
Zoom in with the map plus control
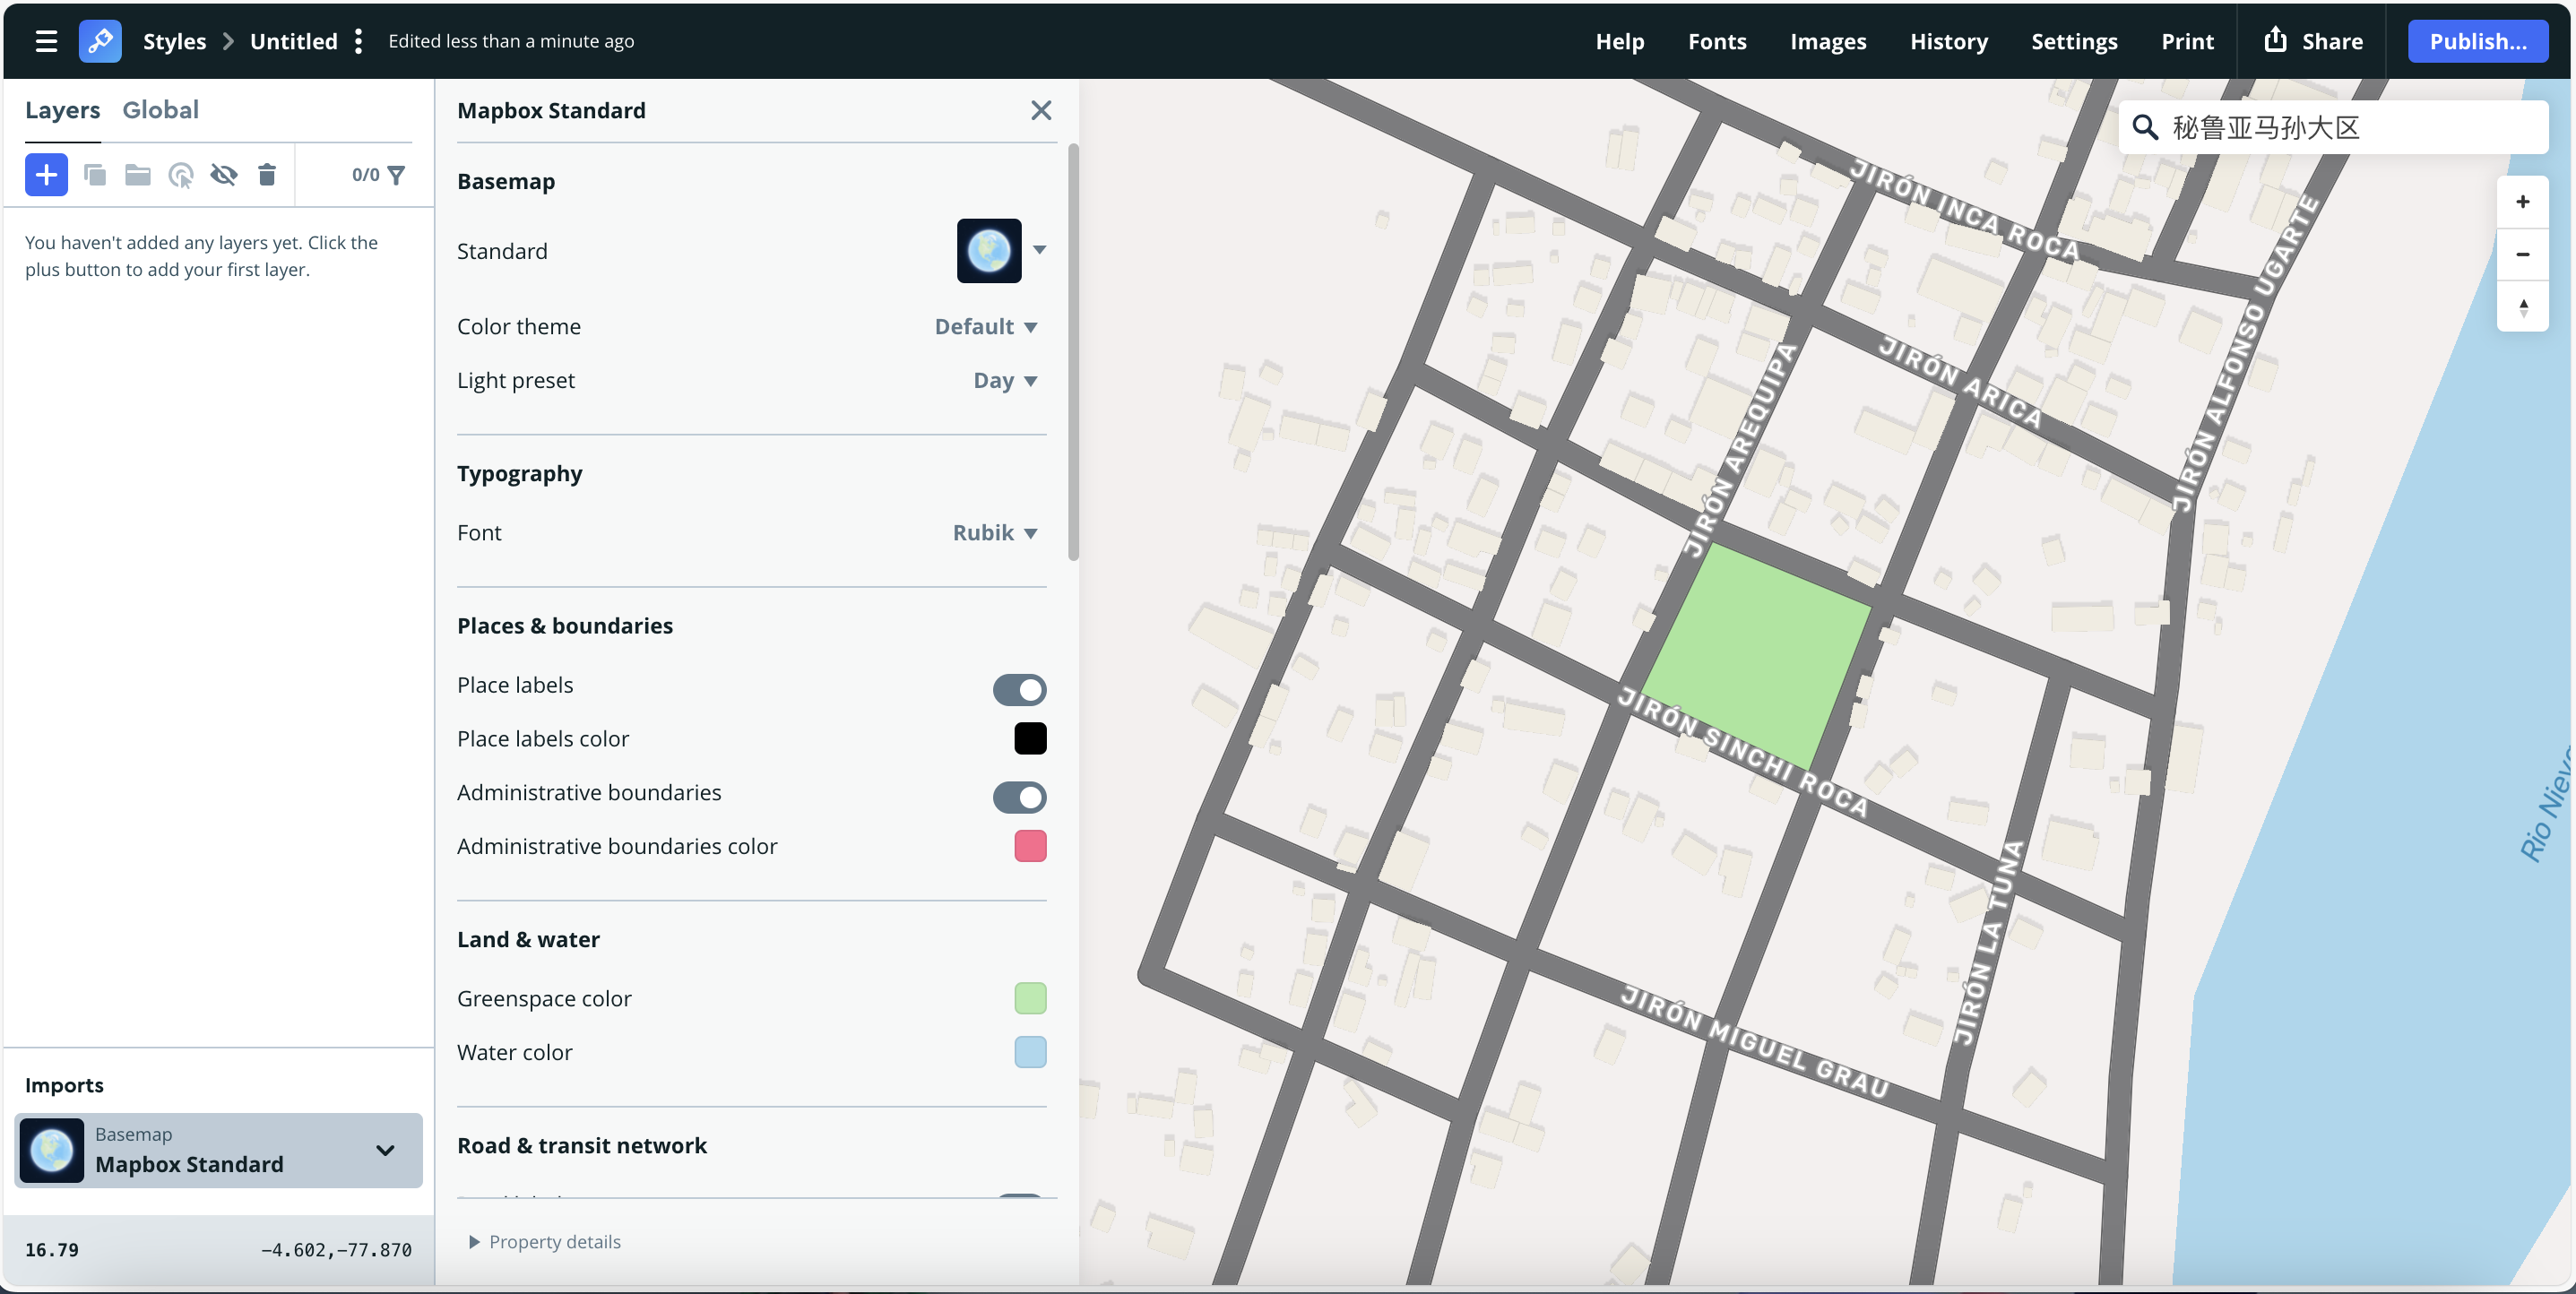pos(2523,201)
